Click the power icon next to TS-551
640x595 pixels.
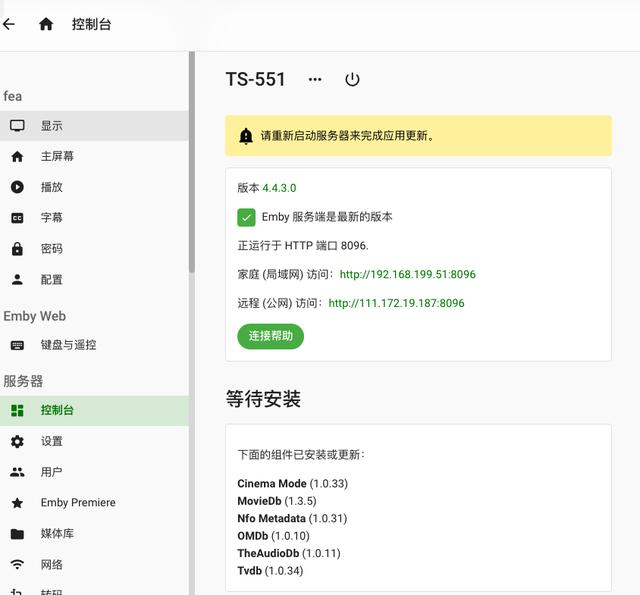click(352, 79)
